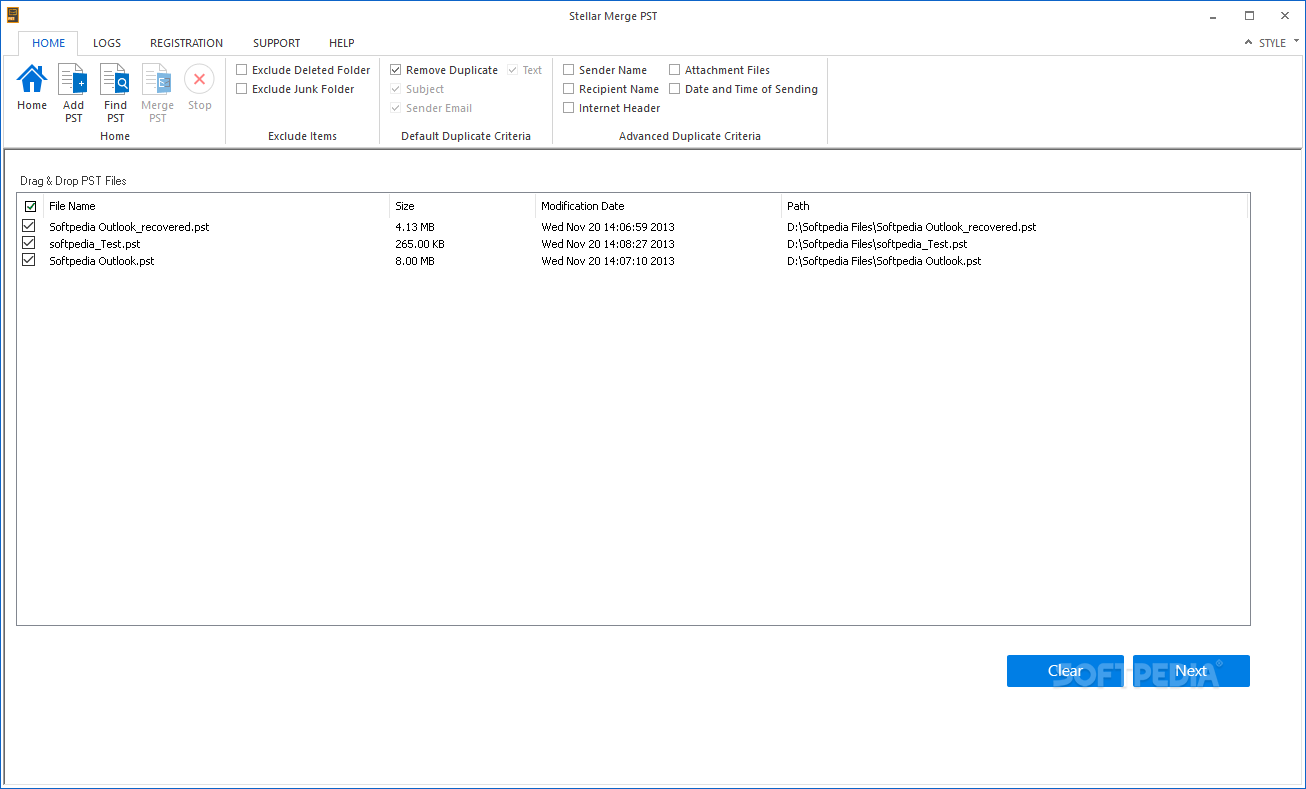This screenshot has height=789, width=1306.
Task: Enable Exclude Deleted Folder option
Action: (242, 70)
